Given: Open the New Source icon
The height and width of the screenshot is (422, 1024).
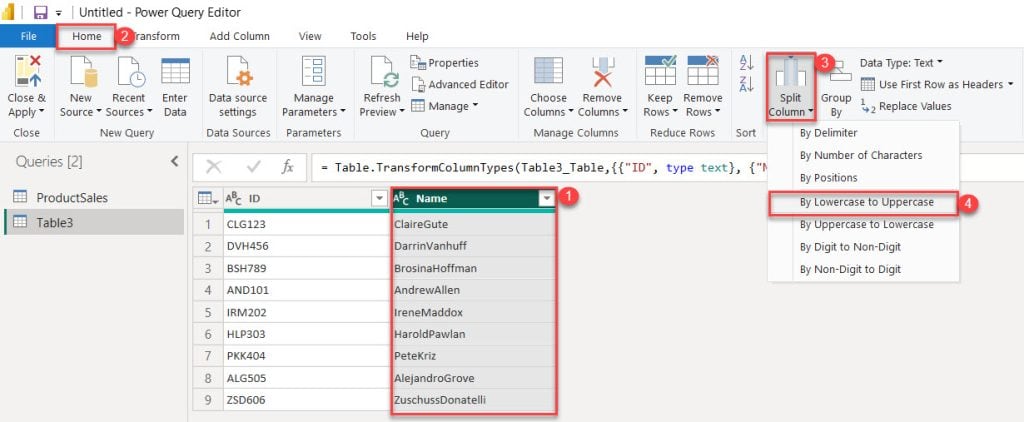Looking at the screenshot, I should (x=84, y=71).
